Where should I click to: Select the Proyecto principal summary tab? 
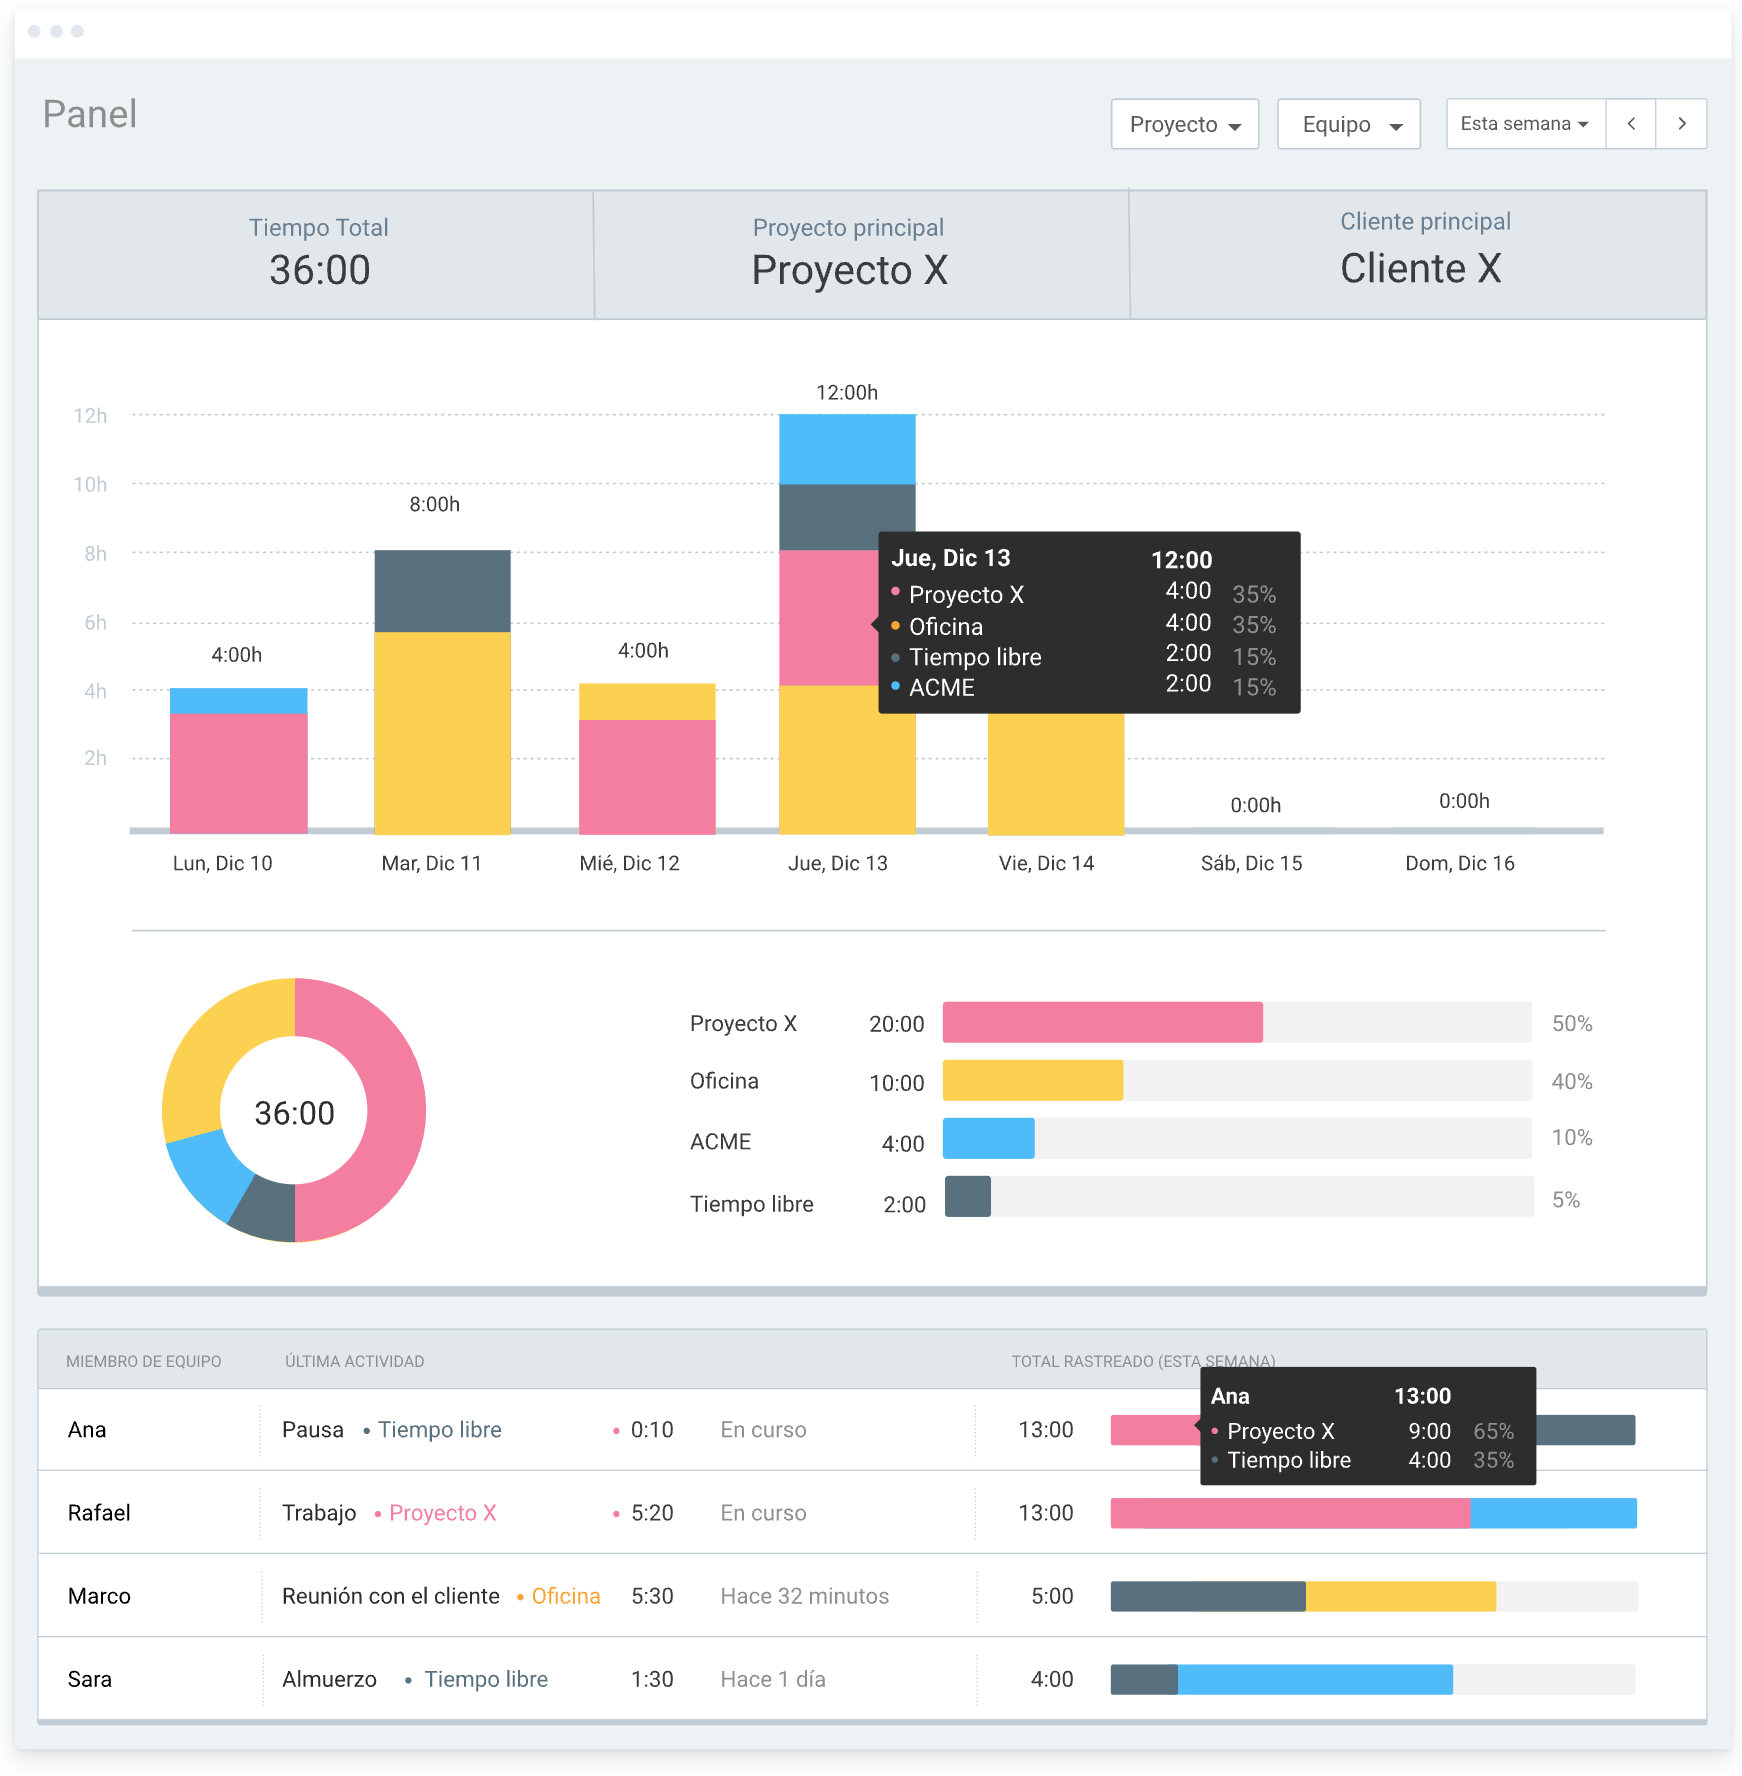(849, 254)
